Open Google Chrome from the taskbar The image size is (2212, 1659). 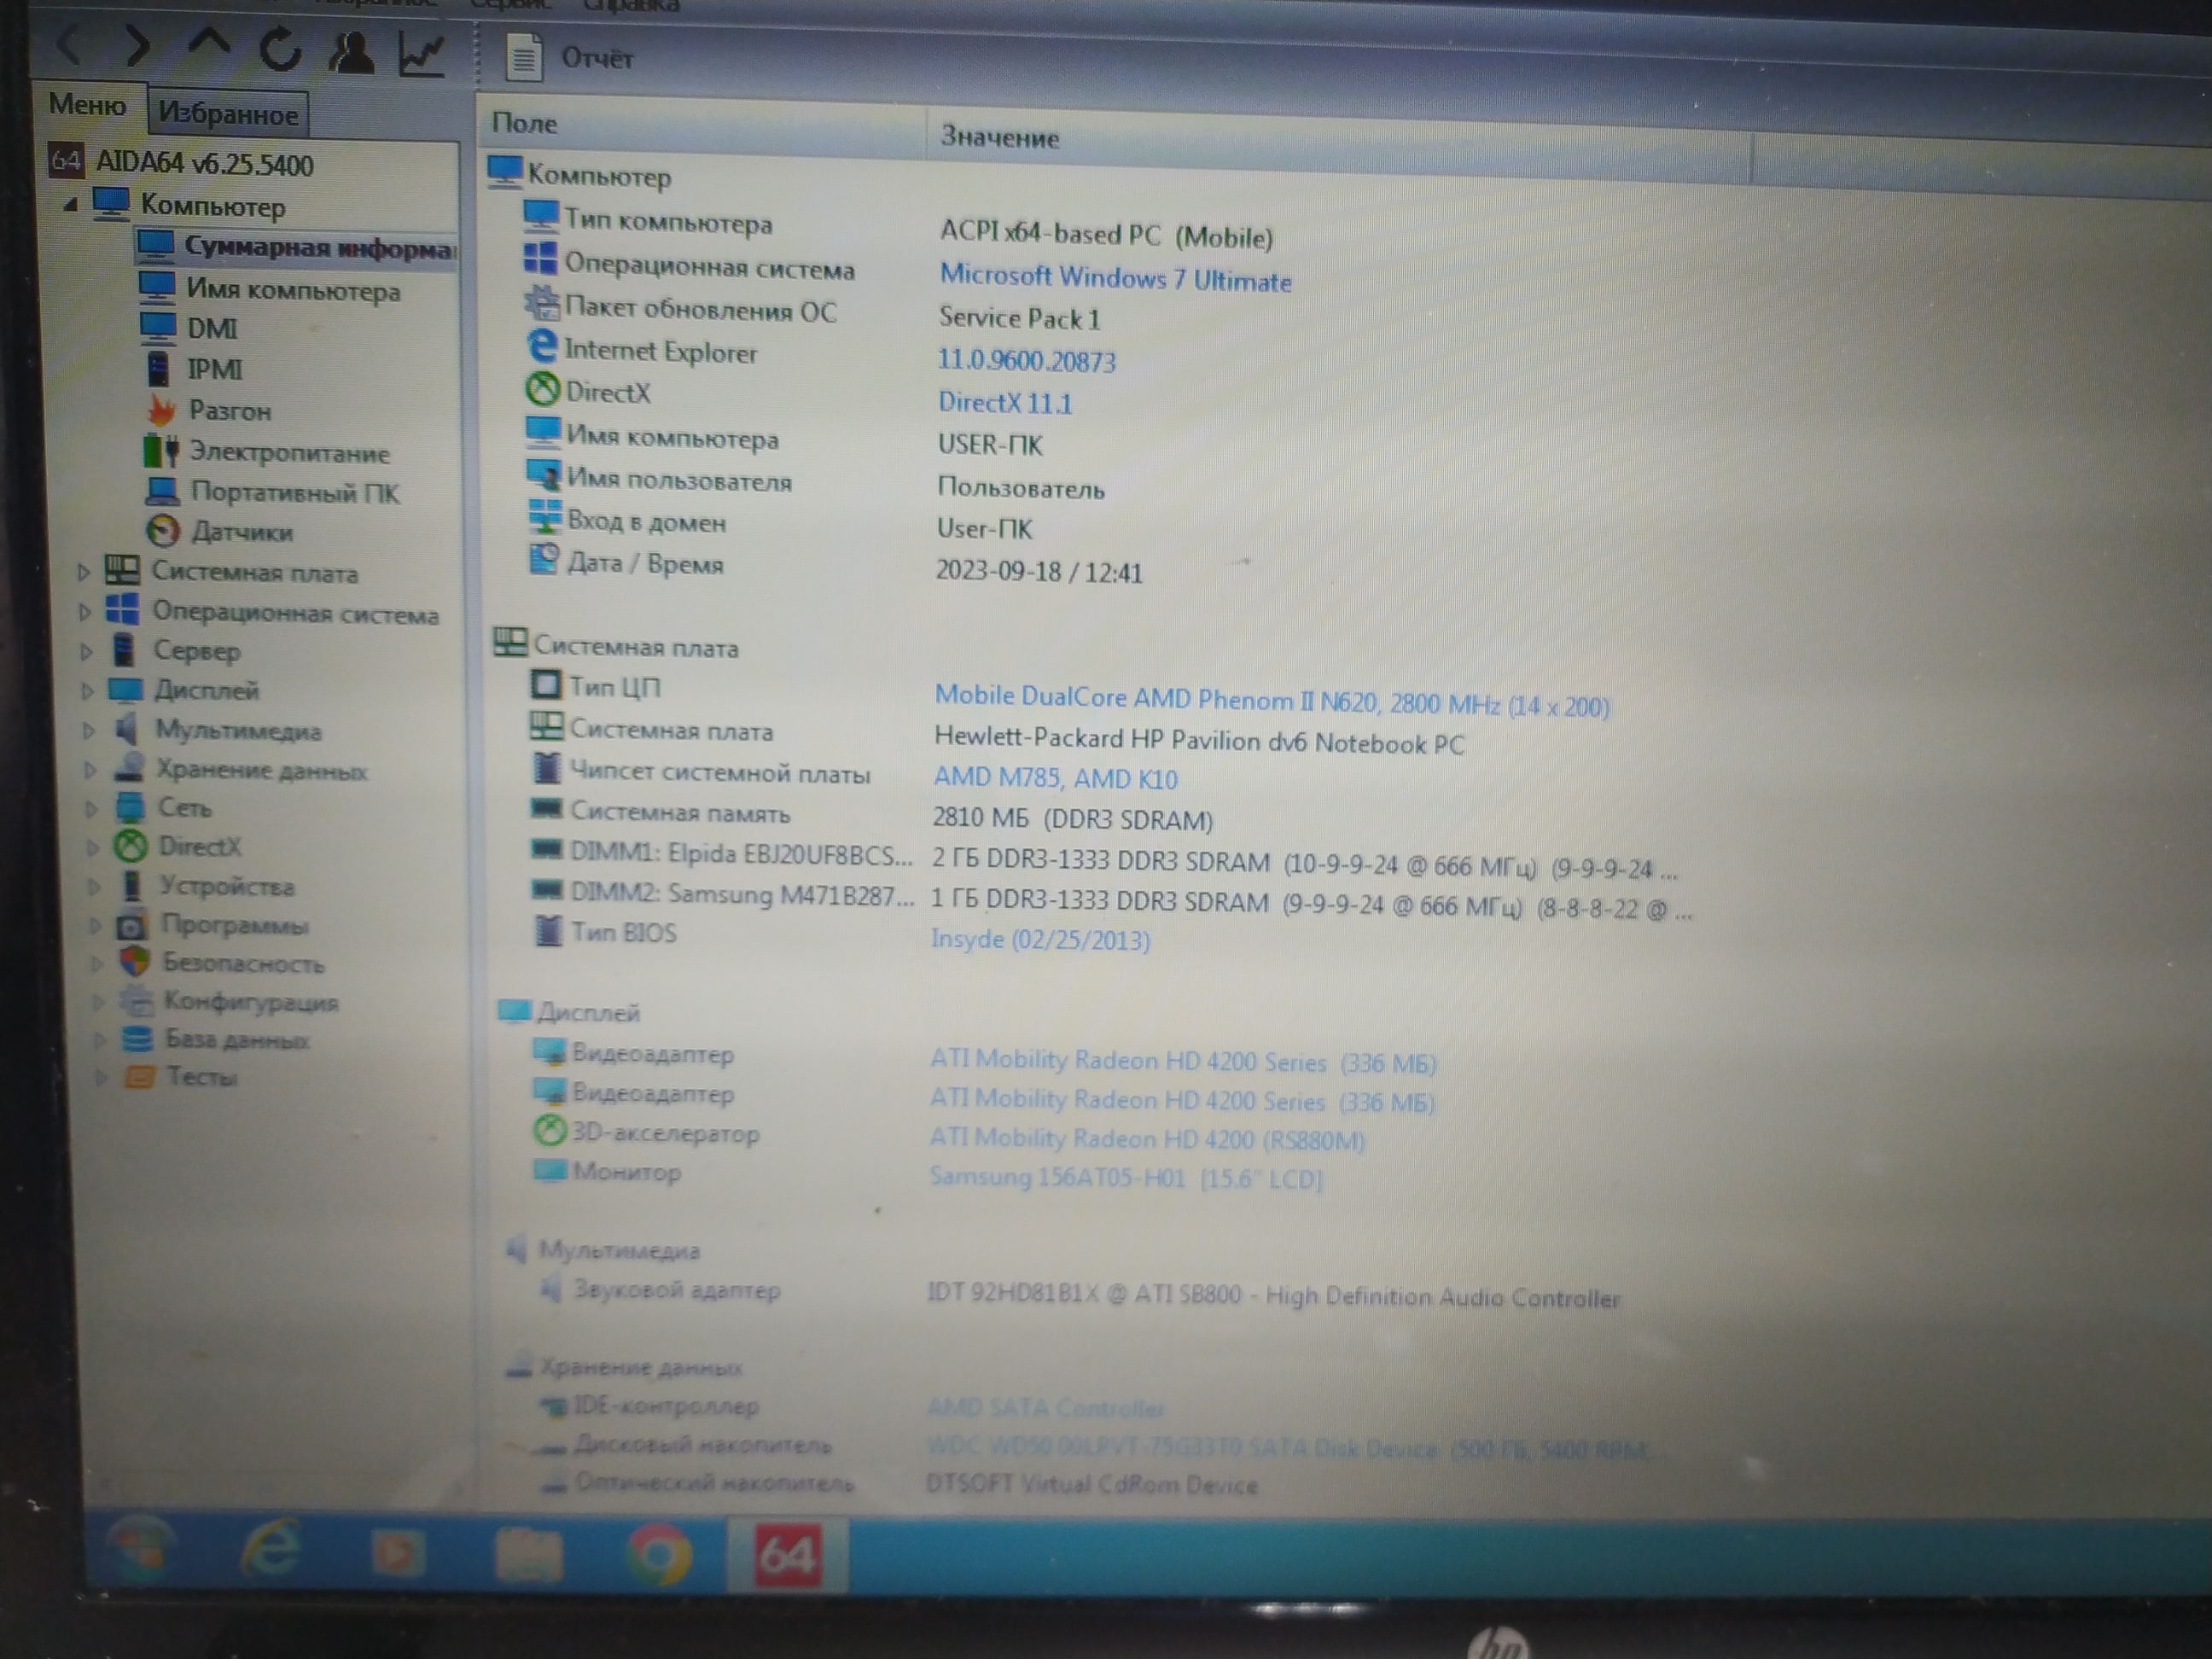pyautogui.click(x=658, y=1556)
